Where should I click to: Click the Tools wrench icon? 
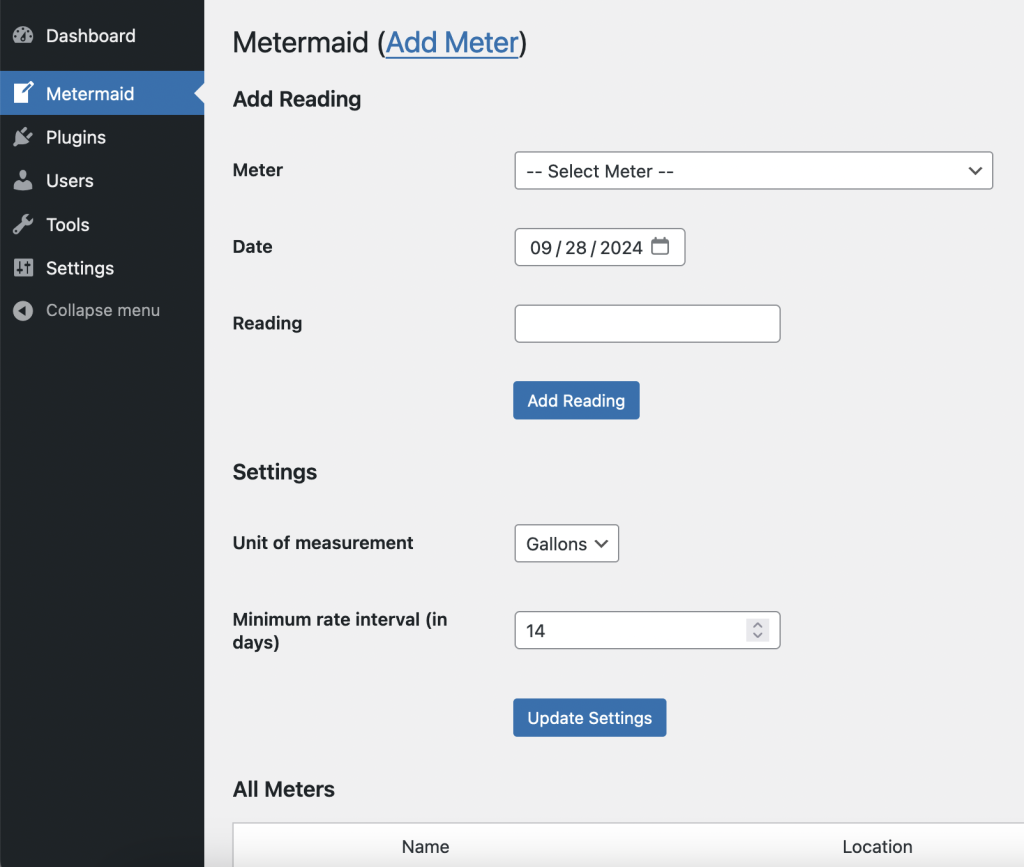pyautogui.click(x=23, y=225)
